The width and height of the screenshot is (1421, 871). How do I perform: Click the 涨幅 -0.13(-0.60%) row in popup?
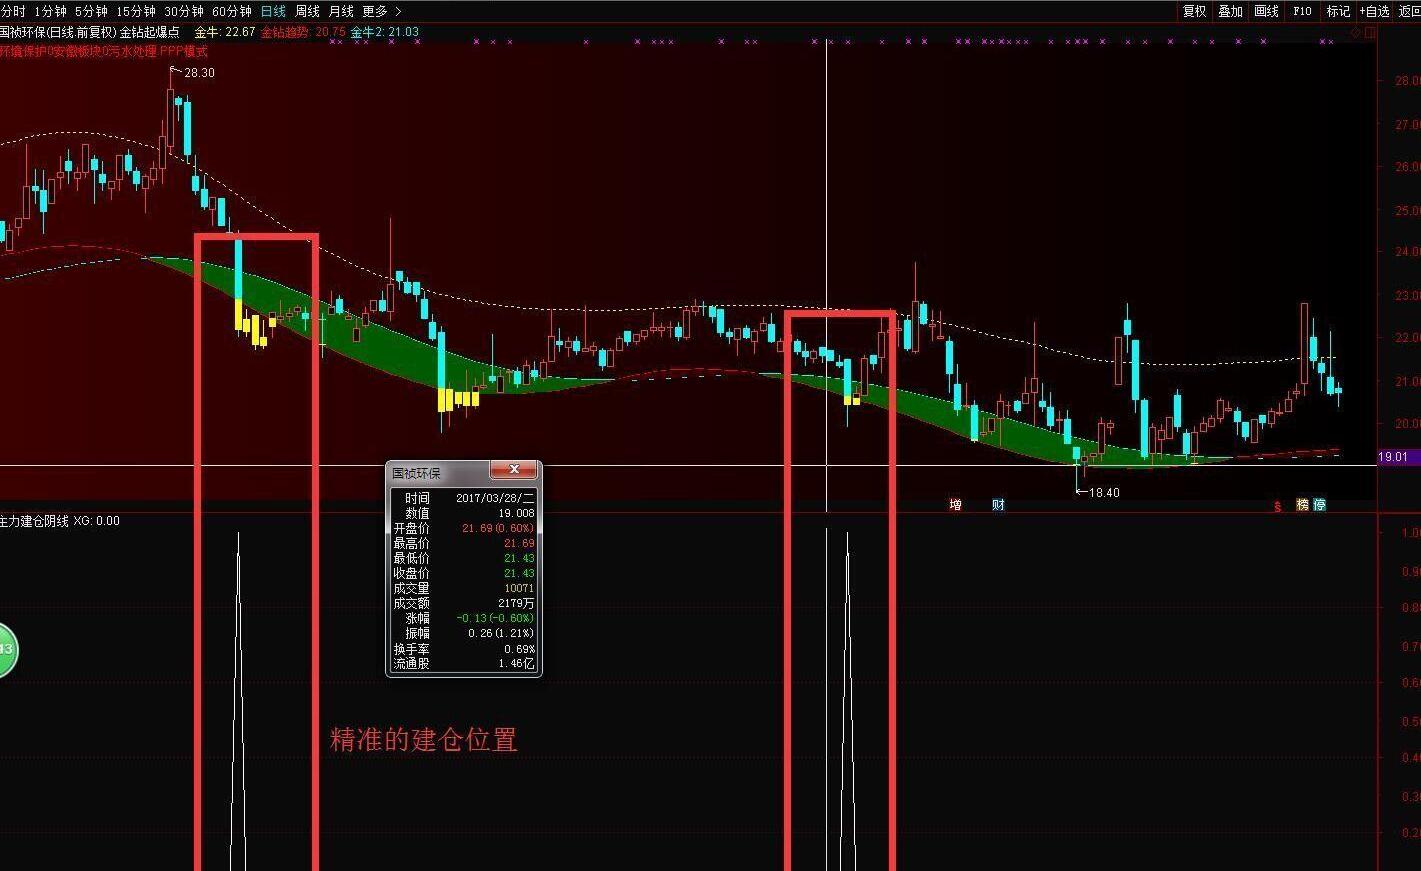click(464, 618)
